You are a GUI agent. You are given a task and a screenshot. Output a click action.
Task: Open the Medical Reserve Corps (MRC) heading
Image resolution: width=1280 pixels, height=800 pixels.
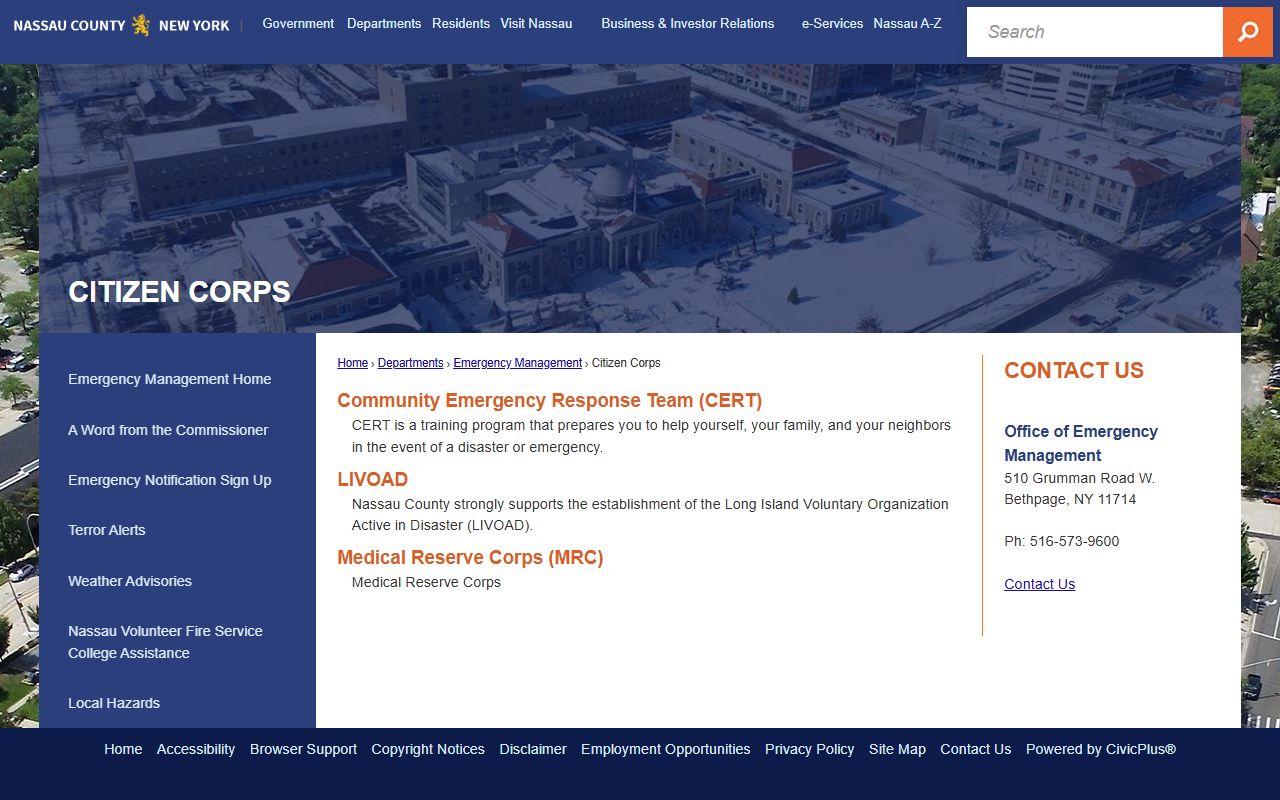(470, 557)
